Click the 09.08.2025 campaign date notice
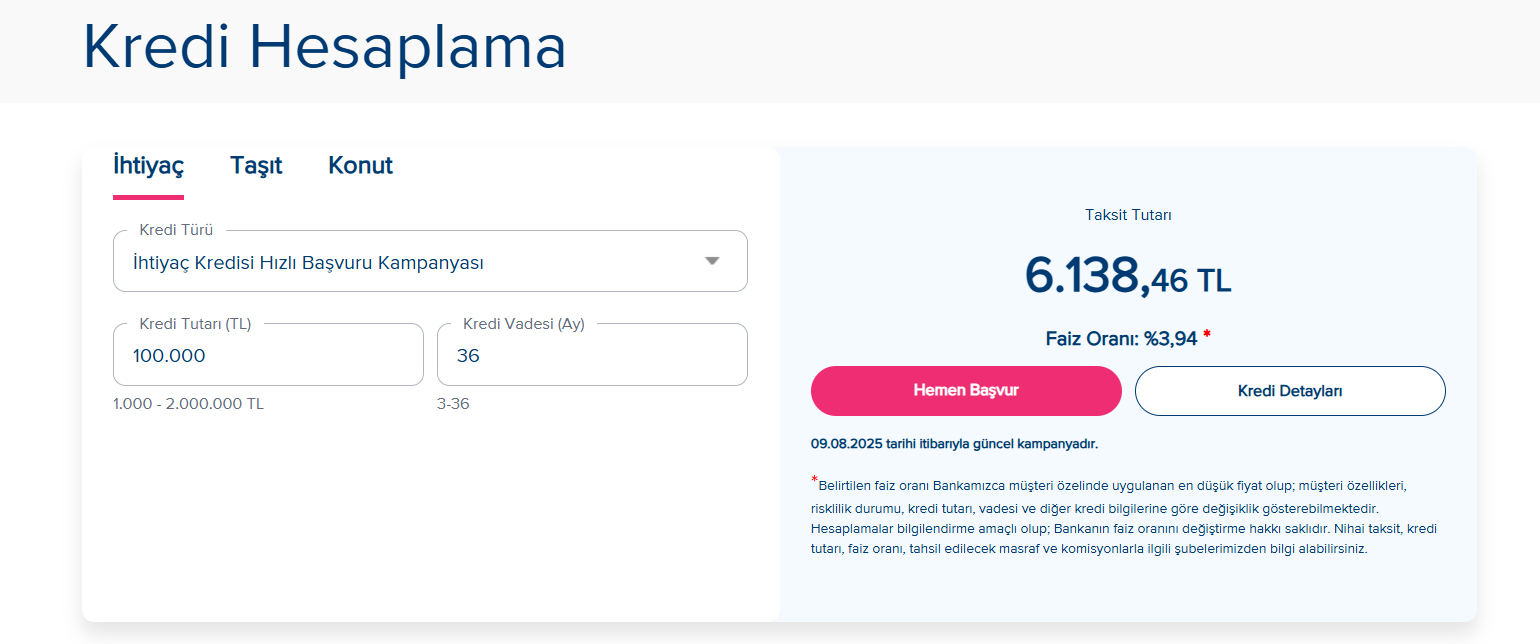The image size is (1540, 644). point(960,444)
